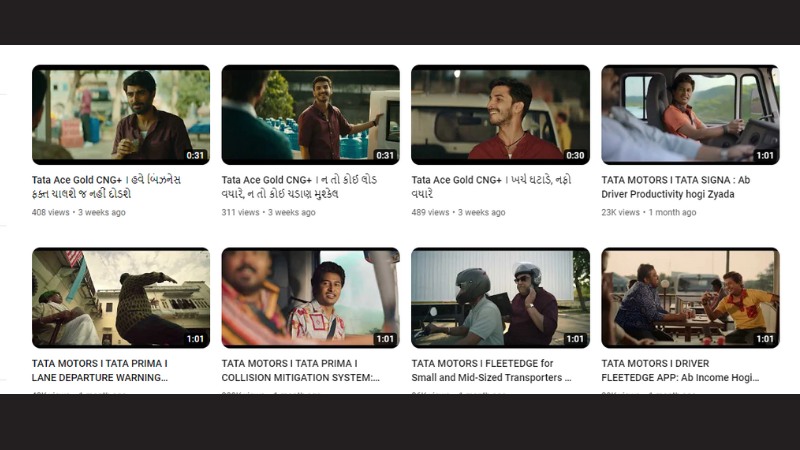This screenshot has height=450, width=800.
Task: Click 0:31 duration badge on water jugs thumbnail
Action: pos(385,156)
